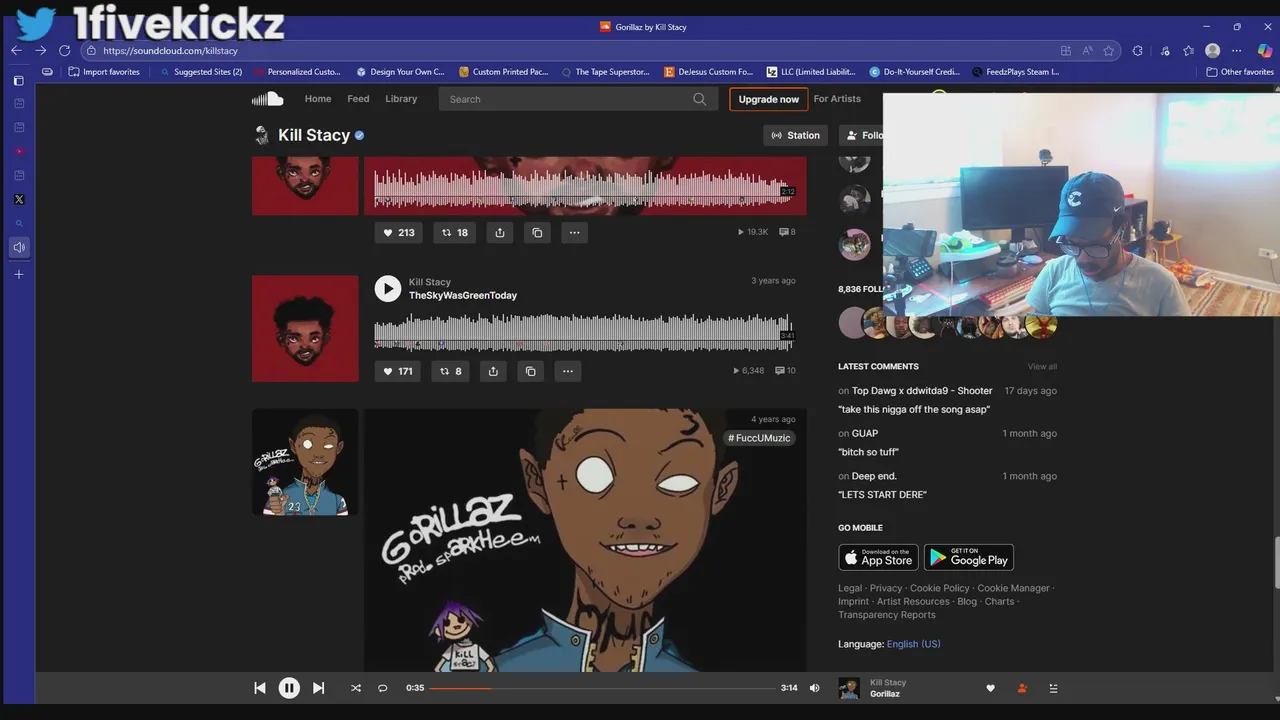Image resolution: width=1280 pixels, height=720 pixels.
Task: Open Import favorites bookmark
Action: [104, 72]
